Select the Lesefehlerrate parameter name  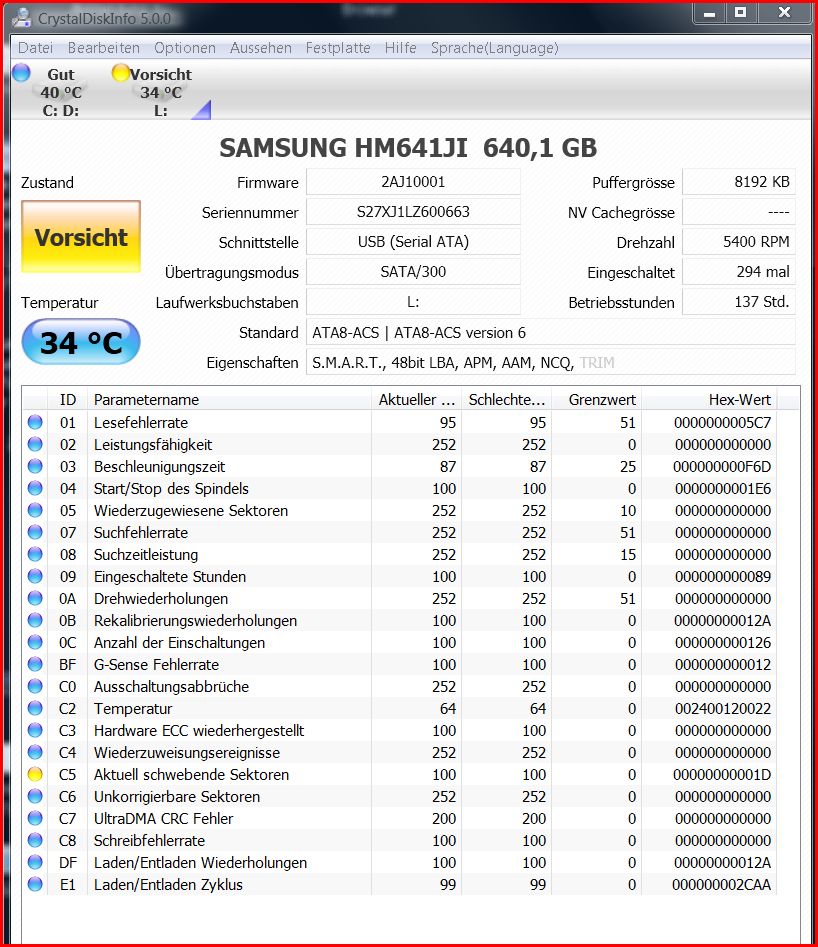141,423
